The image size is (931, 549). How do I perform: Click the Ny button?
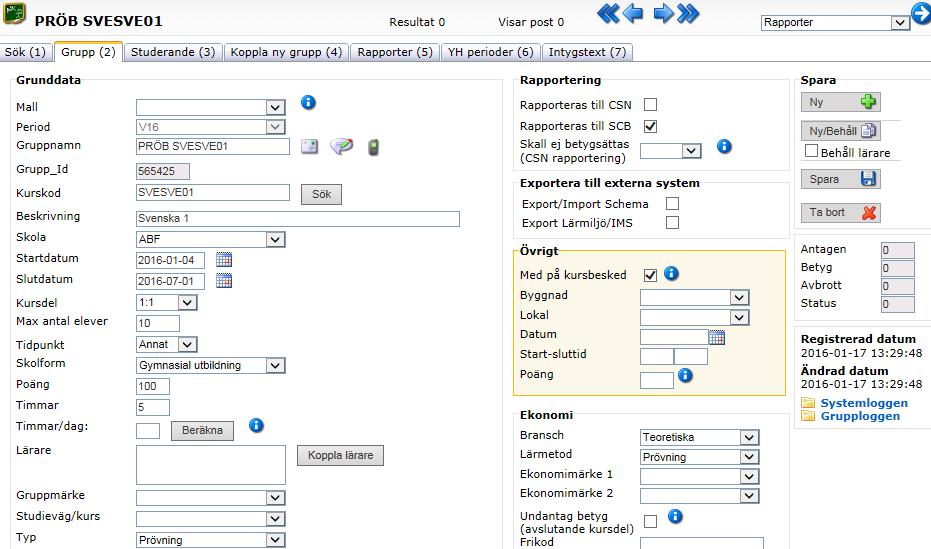[x=840, y=102]
